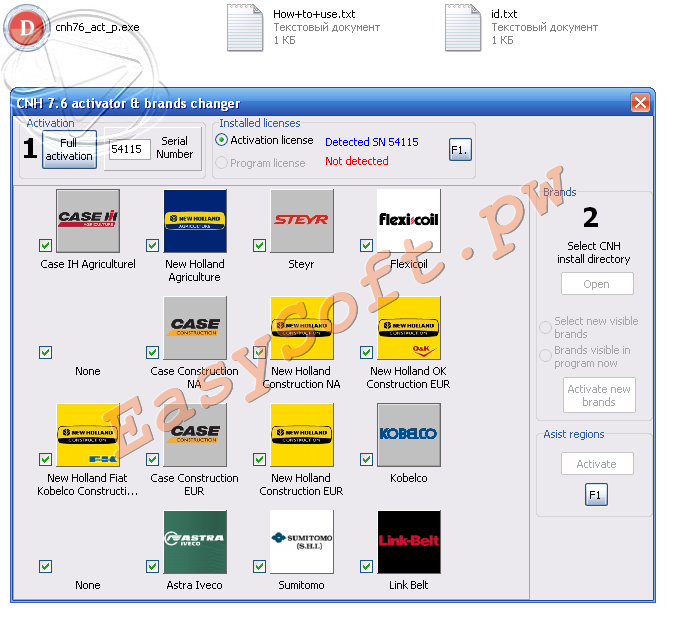Click the New Holland Fiat Kobelco logo
673x629 pixels.
click(x=88, y=435)
